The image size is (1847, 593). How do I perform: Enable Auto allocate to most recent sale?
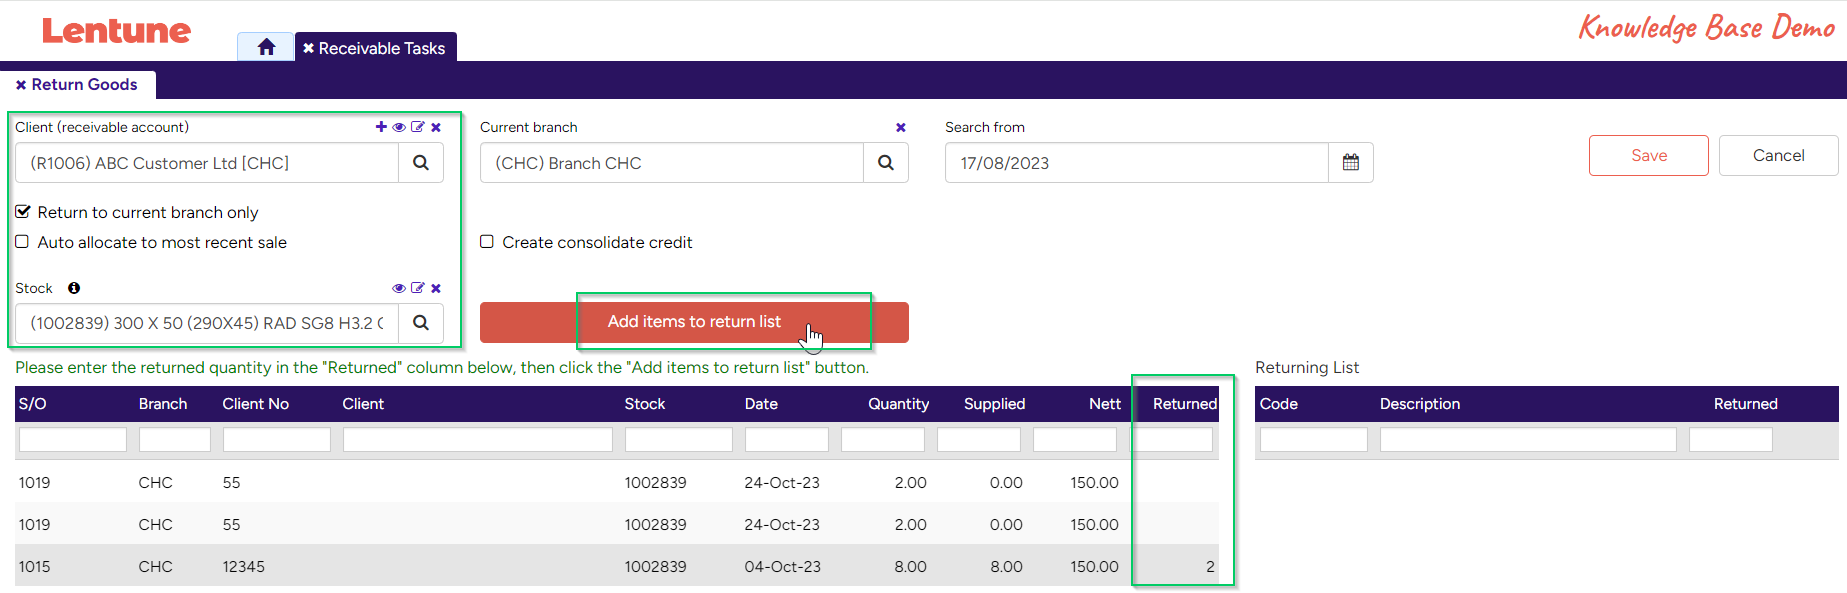point(22,242)
